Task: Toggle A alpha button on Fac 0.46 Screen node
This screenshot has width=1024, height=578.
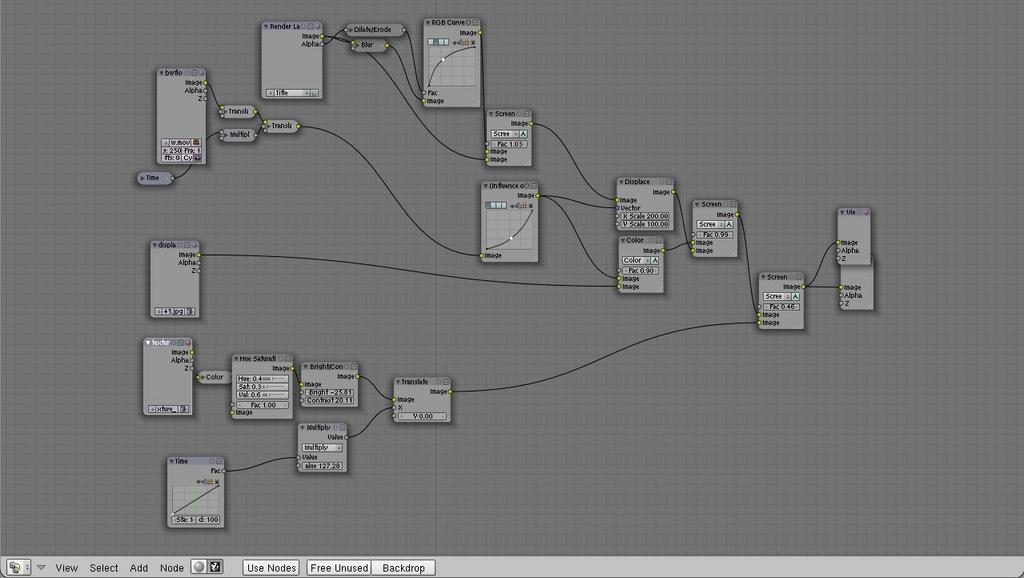Action: (795, 296)
